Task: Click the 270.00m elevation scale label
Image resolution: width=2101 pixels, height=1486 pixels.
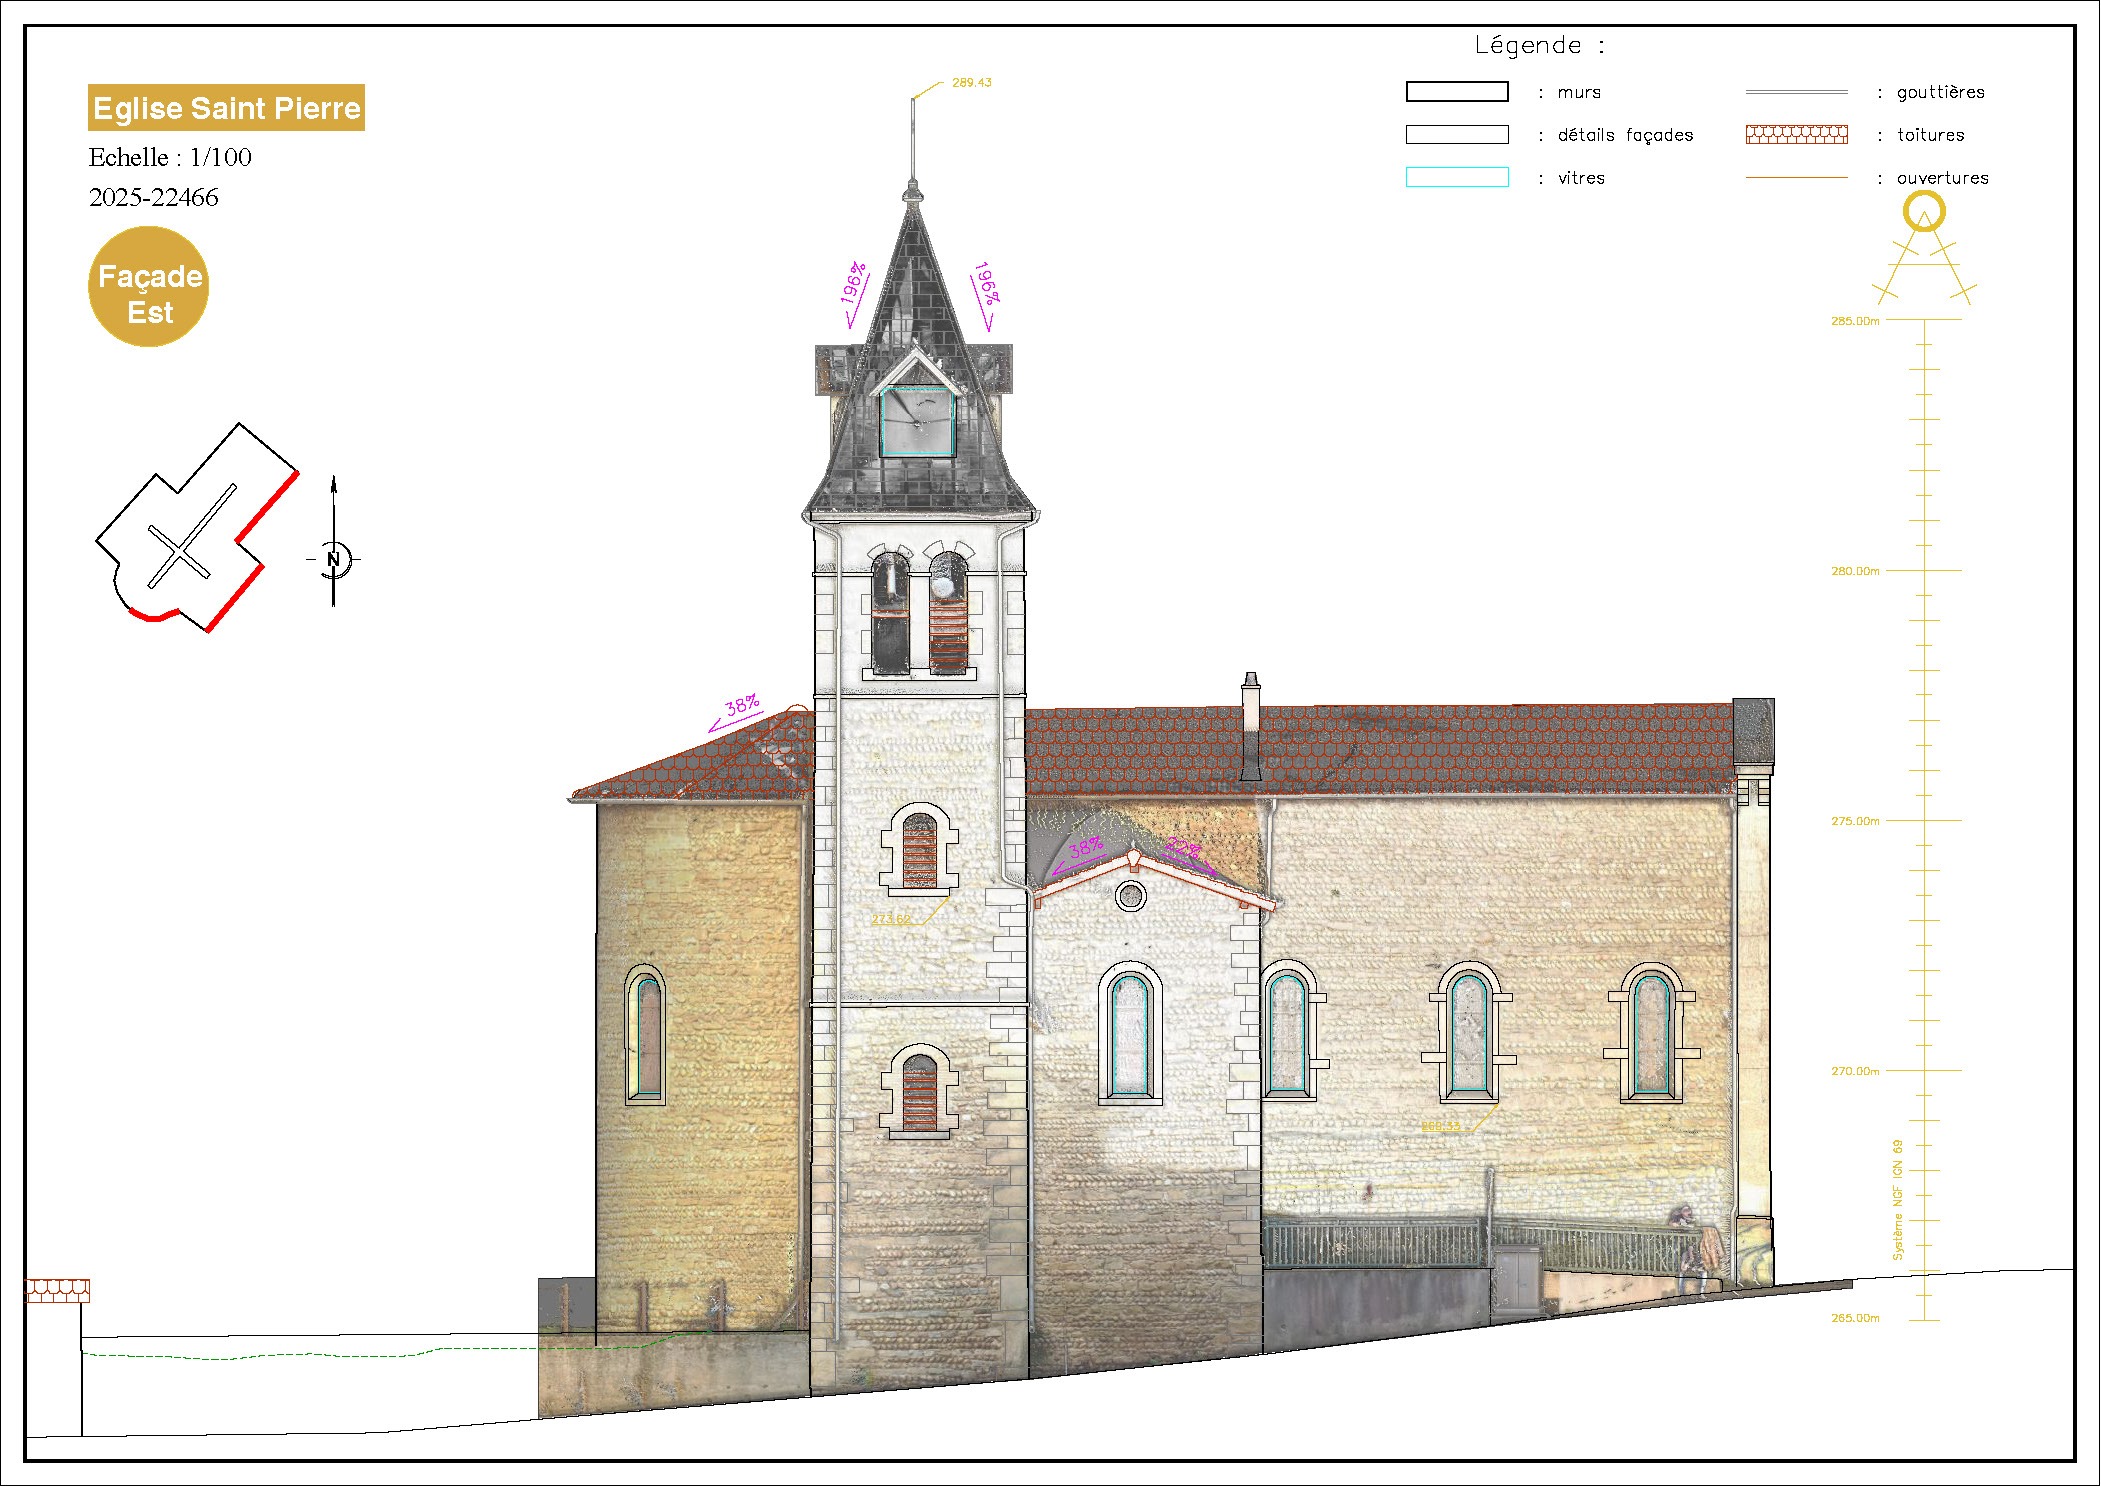Action: pyautogui.click(x=1854, y=1071)
